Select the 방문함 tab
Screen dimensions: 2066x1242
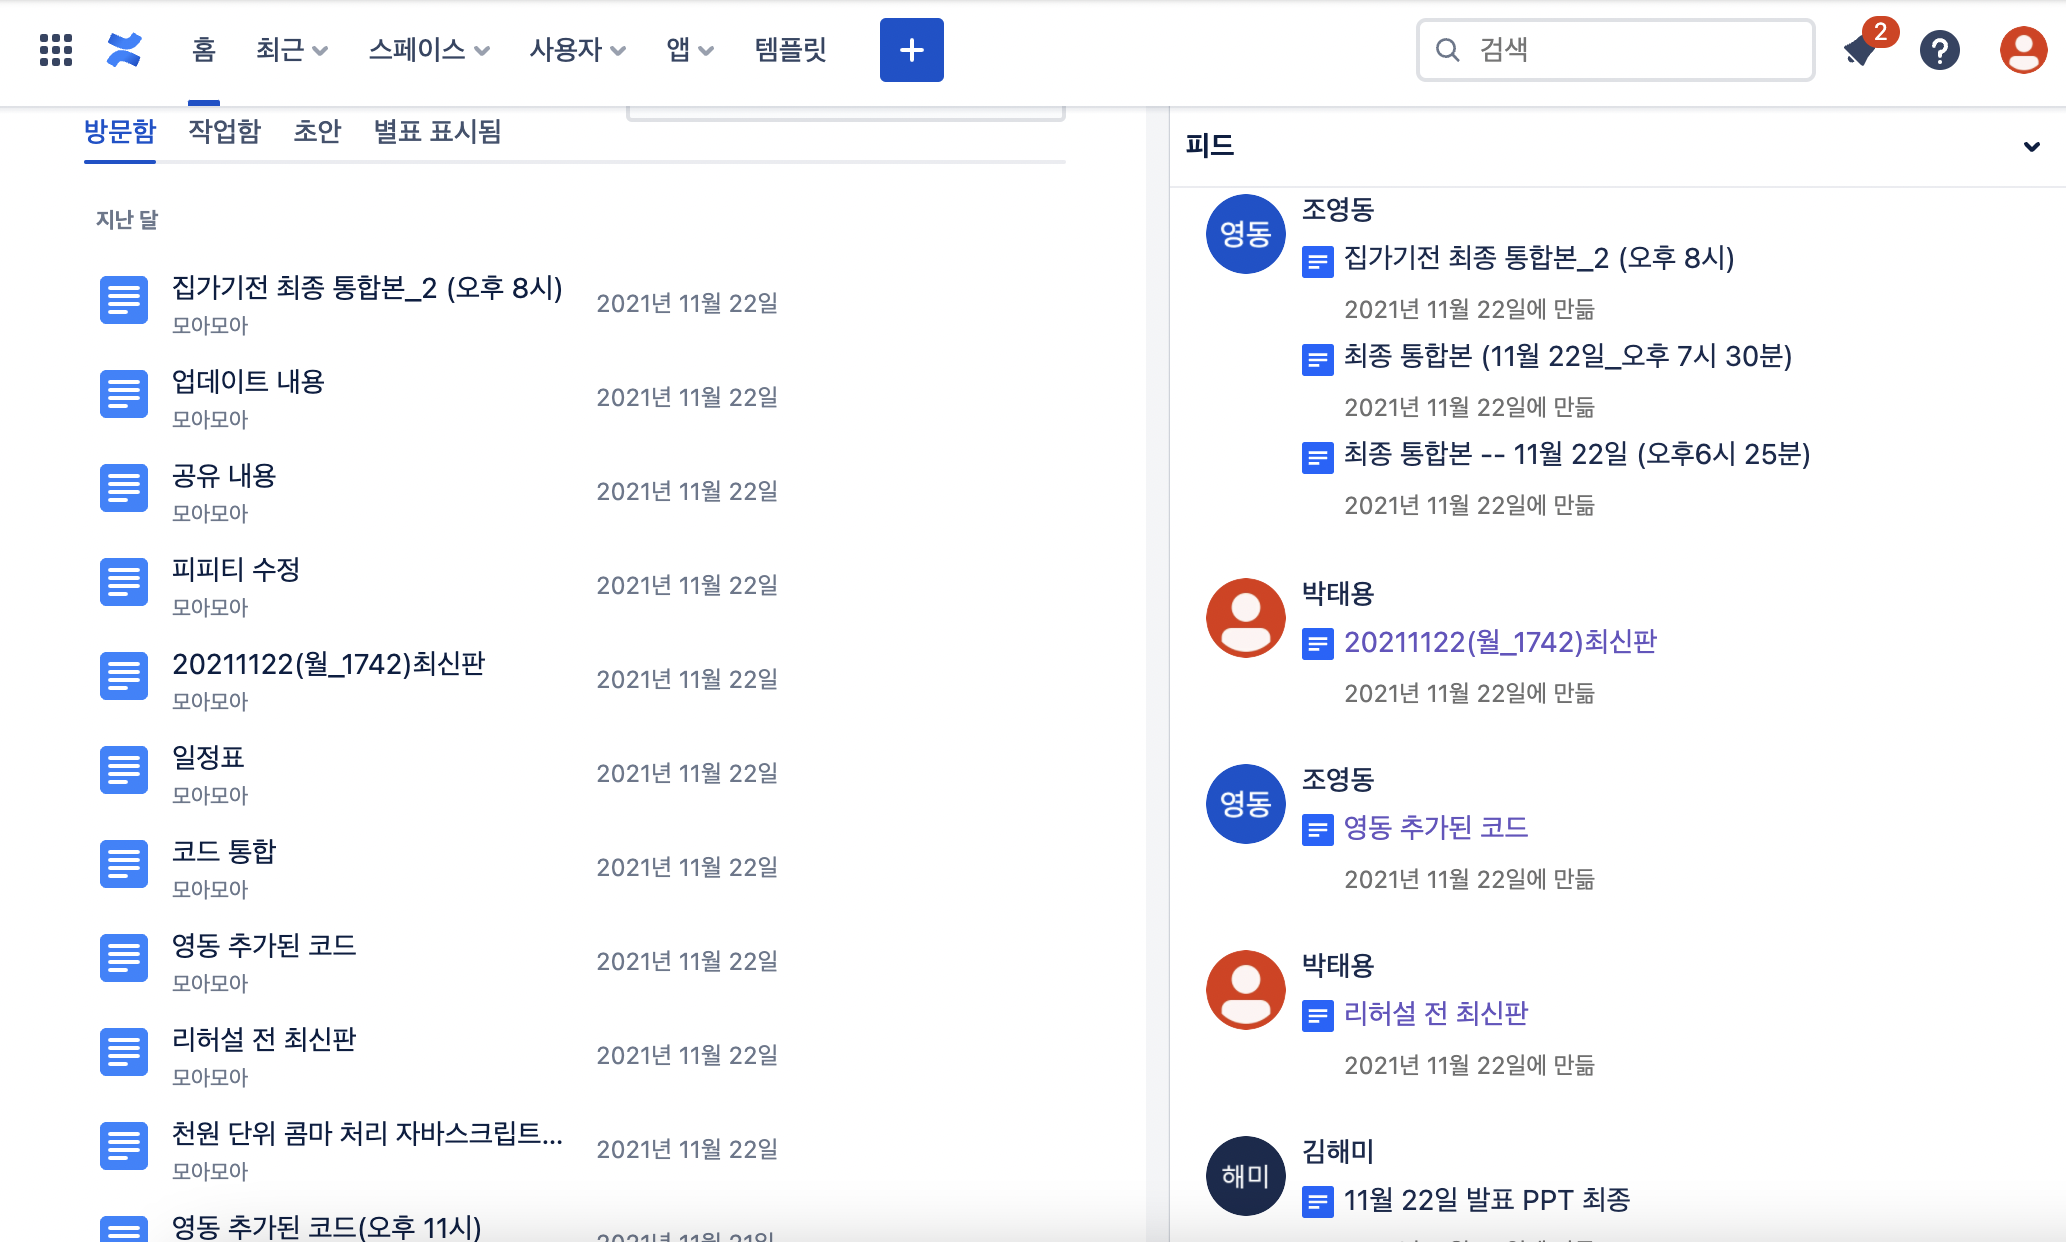tap(120, 132)
